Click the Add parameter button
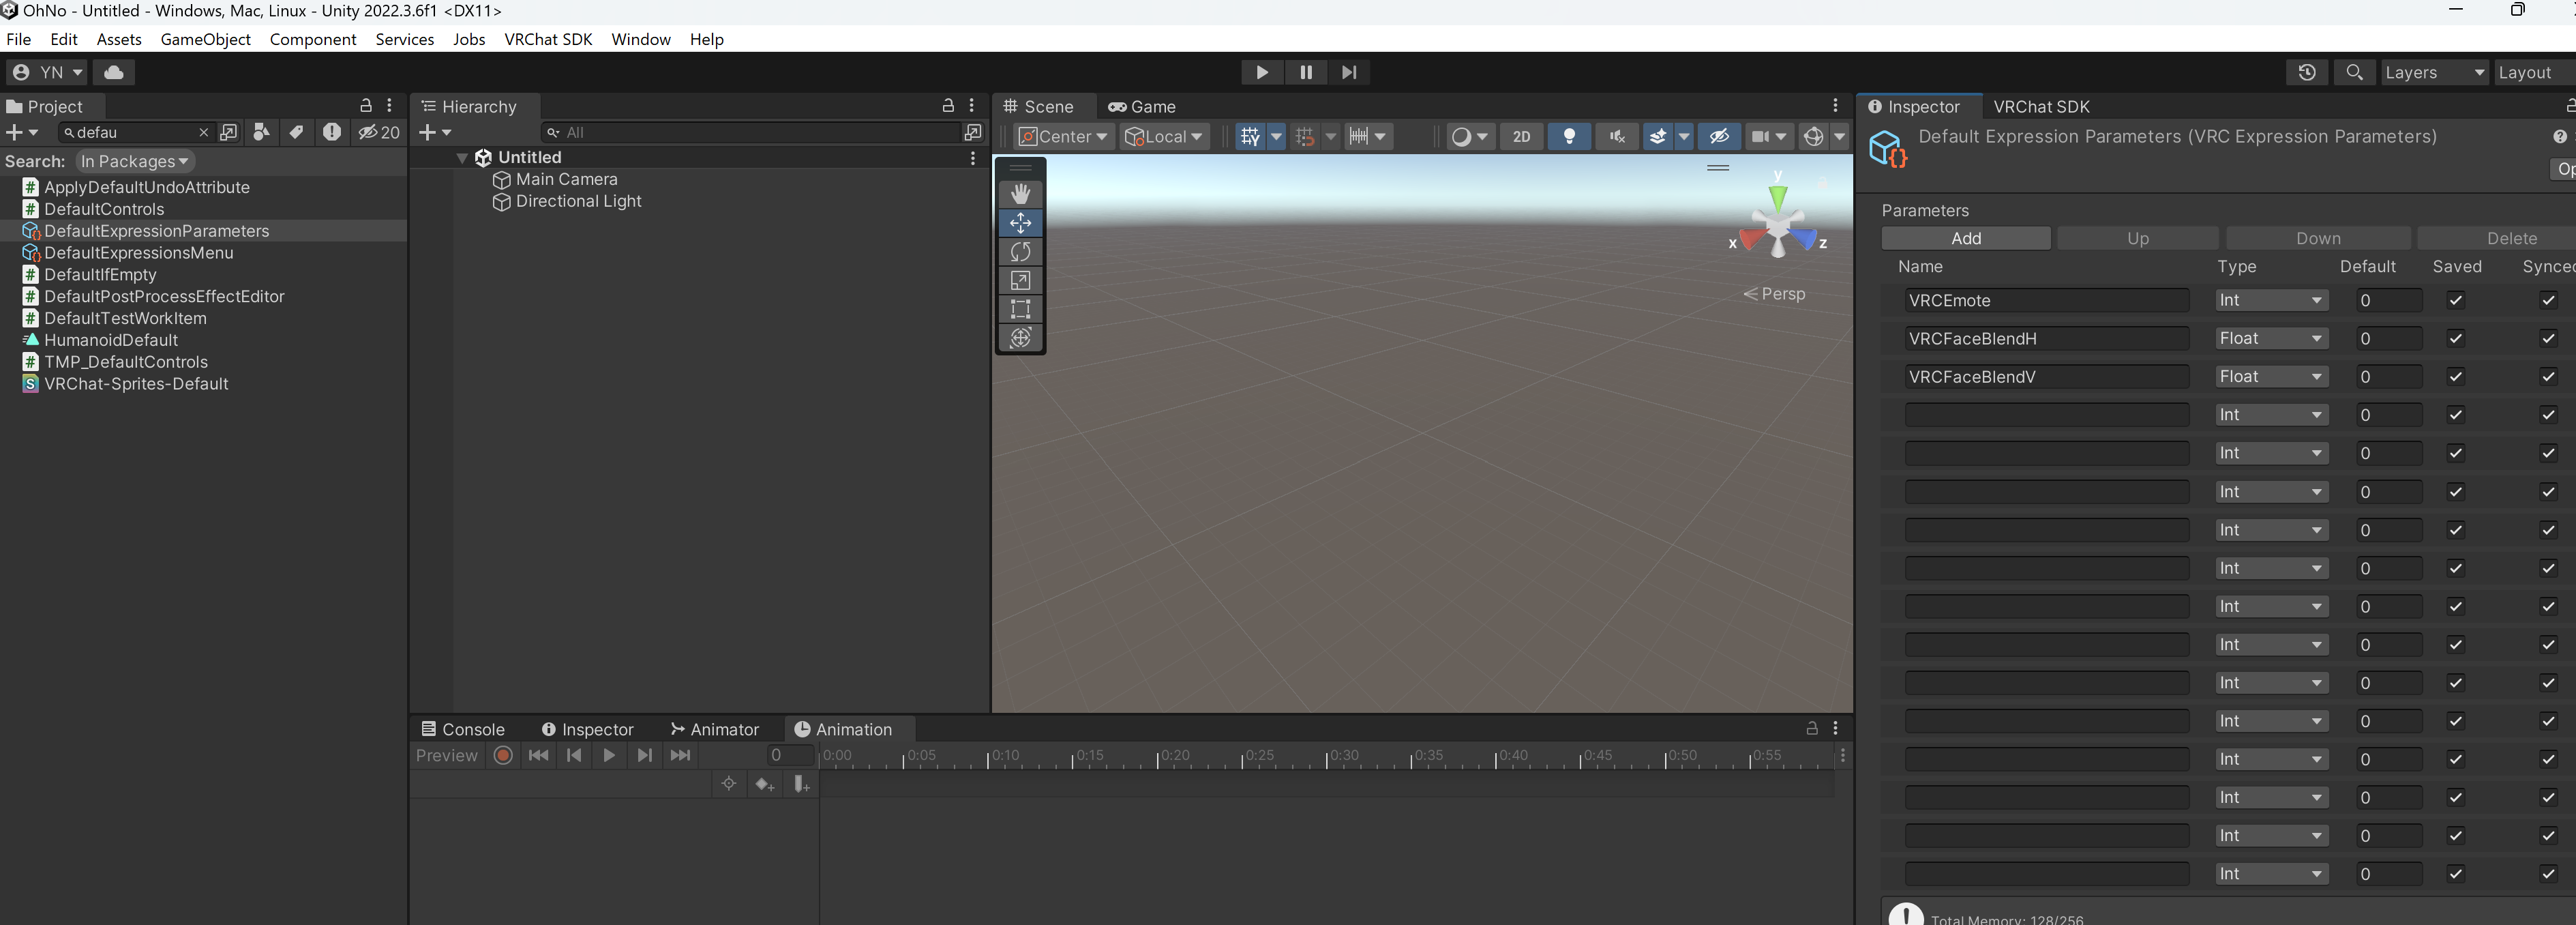The height and width of the screenshot is (925, 2576). coord(1965,238)
